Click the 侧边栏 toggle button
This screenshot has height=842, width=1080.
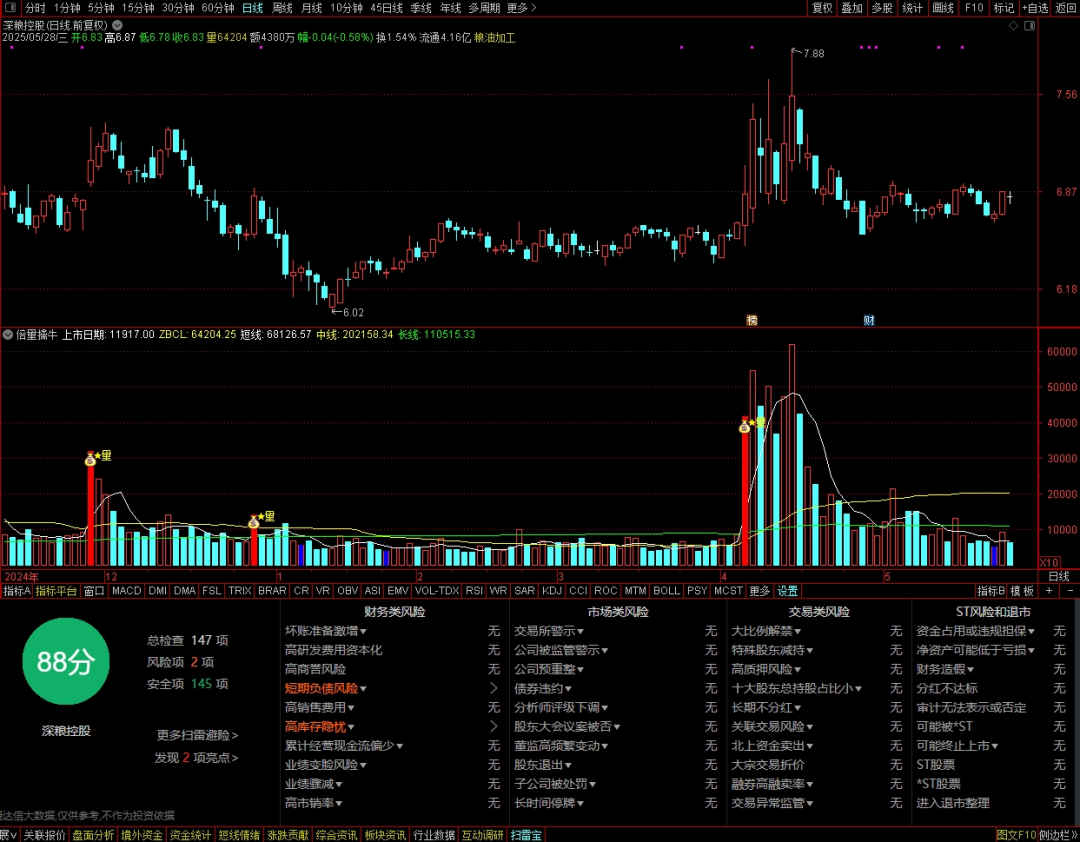pos(1059,835)
